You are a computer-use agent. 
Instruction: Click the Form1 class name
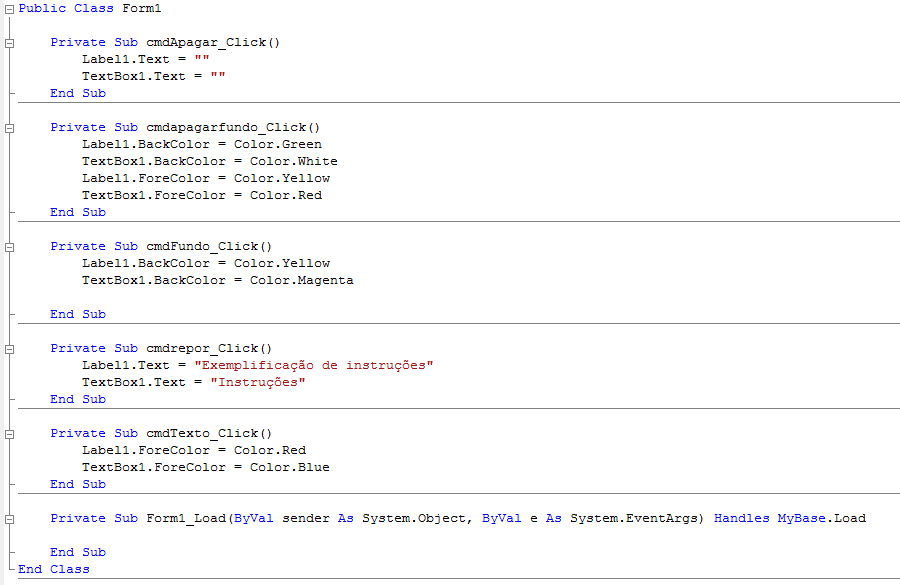[x=142, y=9]
